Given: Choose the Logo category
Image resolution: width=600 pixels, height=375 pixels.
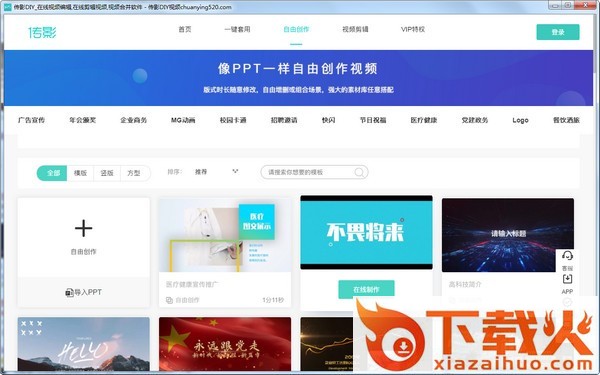Looking at the screenshot, I should [x=520, y=120].
